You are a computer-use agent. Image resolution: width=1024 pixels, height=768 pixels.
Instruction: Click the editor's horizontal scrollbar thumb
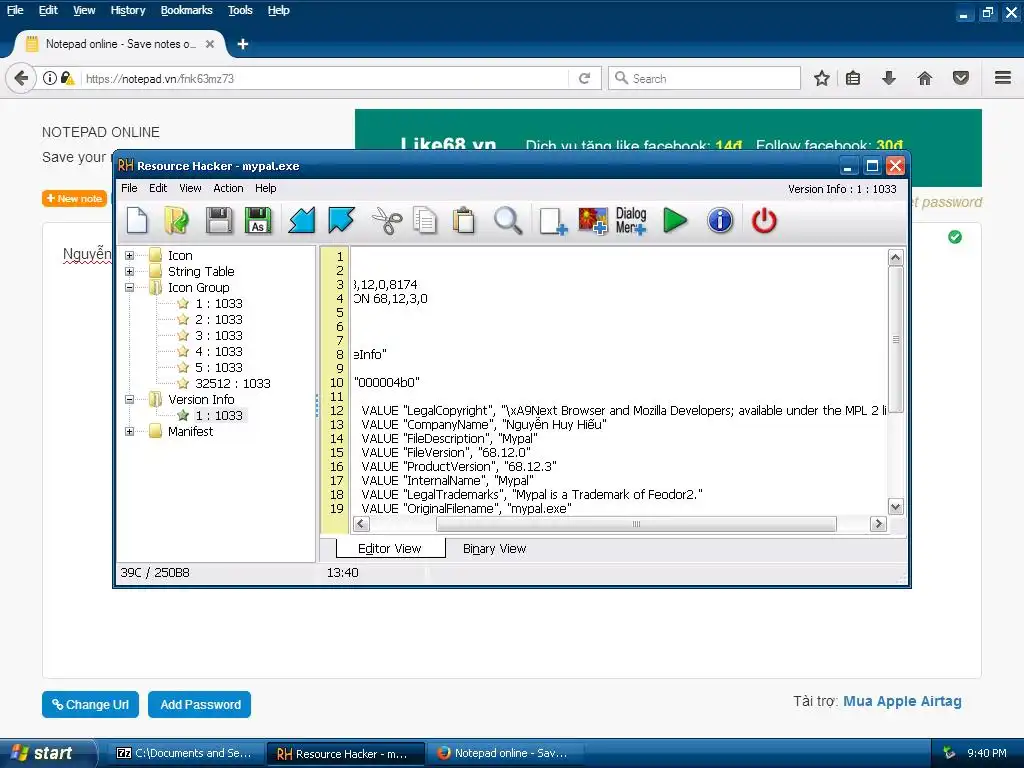pos(636,524)
